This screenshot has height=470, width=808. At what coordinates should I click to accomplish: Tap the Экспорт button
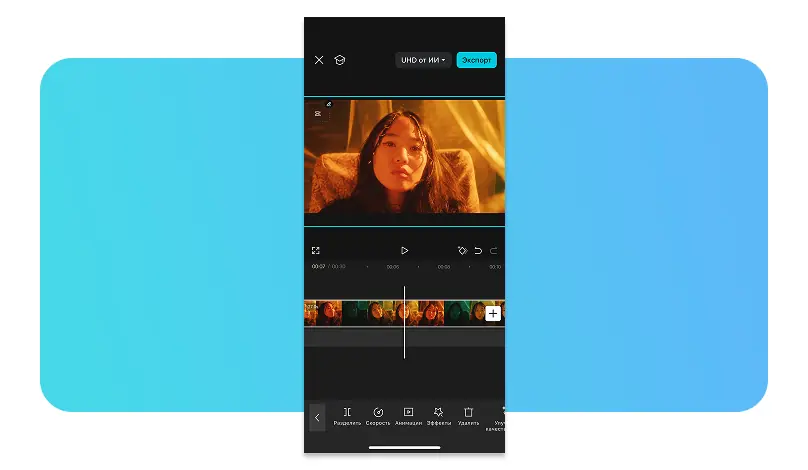click(x=477, y=60)
